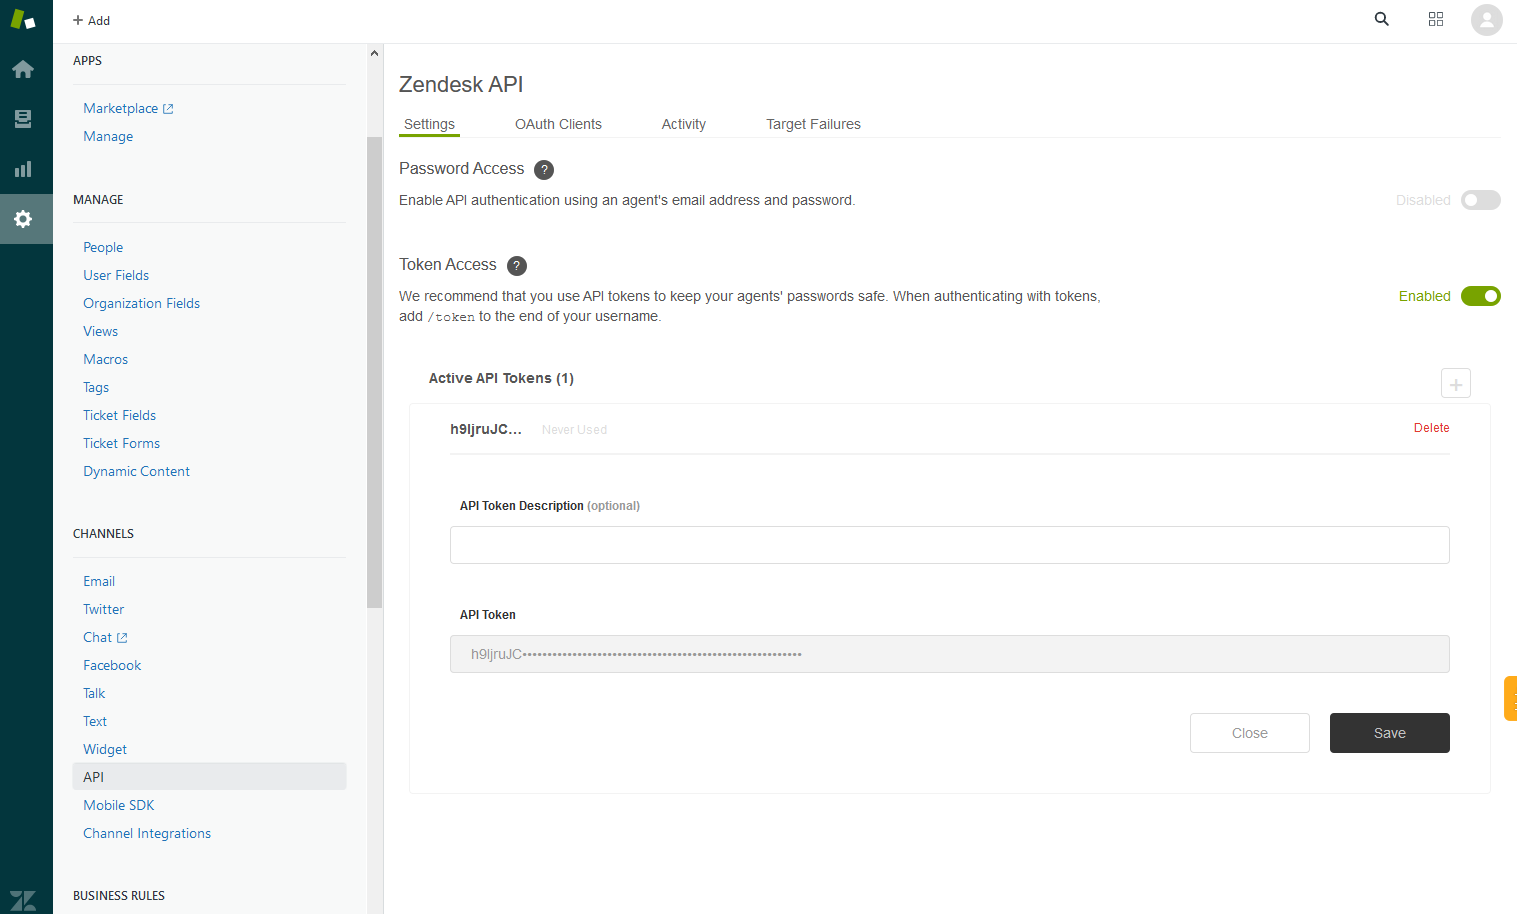Open the Marketplace link
The height and width of the screenshot is (914, 1517).
121,108
